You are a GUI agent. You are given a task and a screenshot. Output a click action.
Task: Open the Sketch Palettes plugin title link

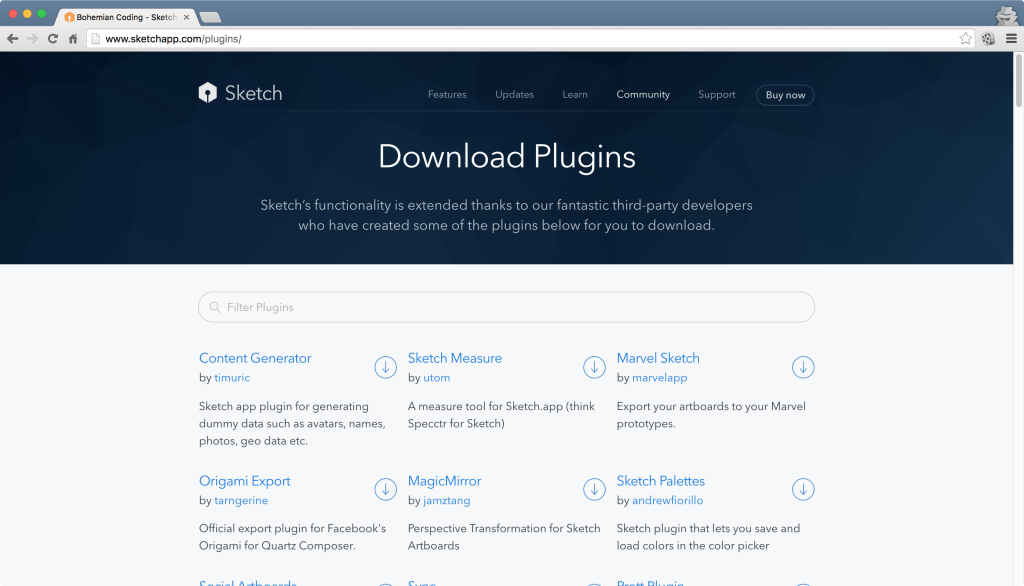[x=661, y=481]
